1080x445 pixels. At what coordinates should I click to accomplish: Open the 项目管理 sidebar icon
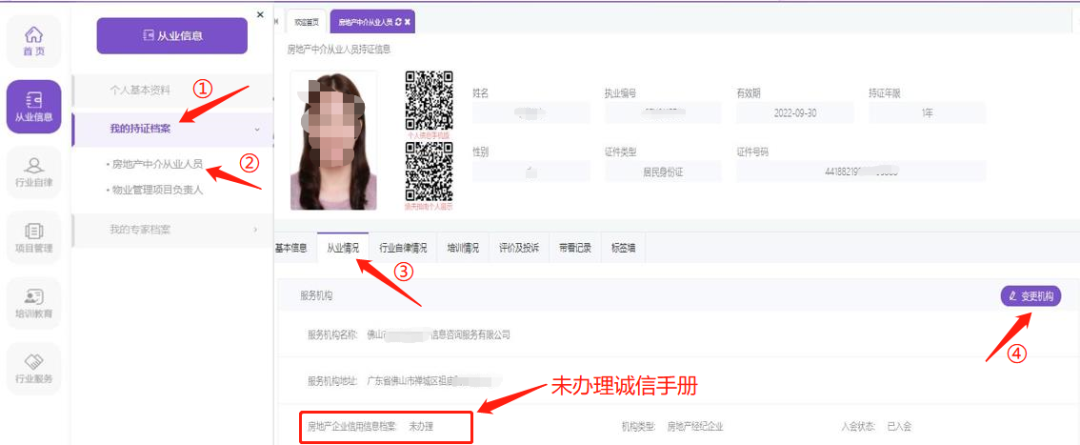click(x=33, y=237)
